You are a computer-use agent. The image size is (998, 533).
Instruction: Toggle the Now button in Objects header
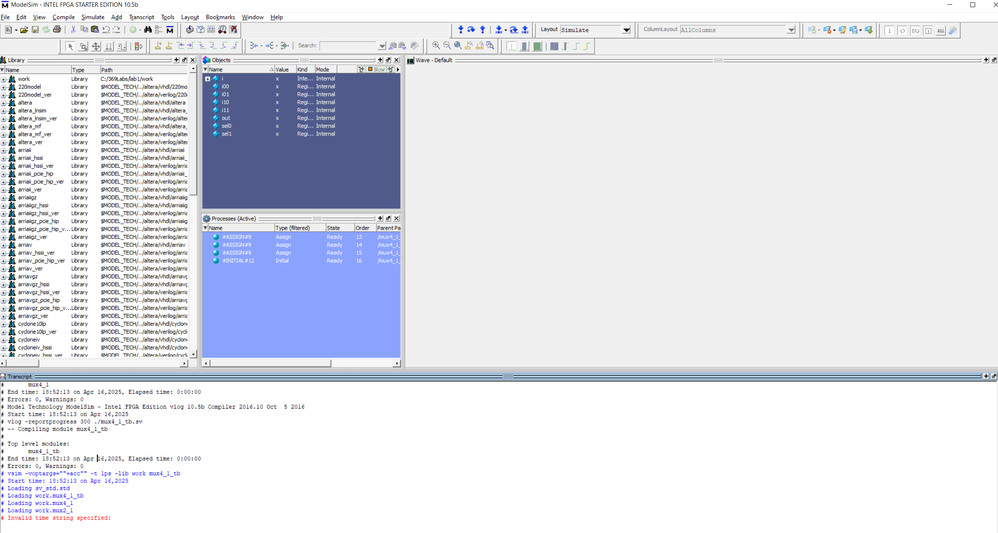[x=377, y=69]
